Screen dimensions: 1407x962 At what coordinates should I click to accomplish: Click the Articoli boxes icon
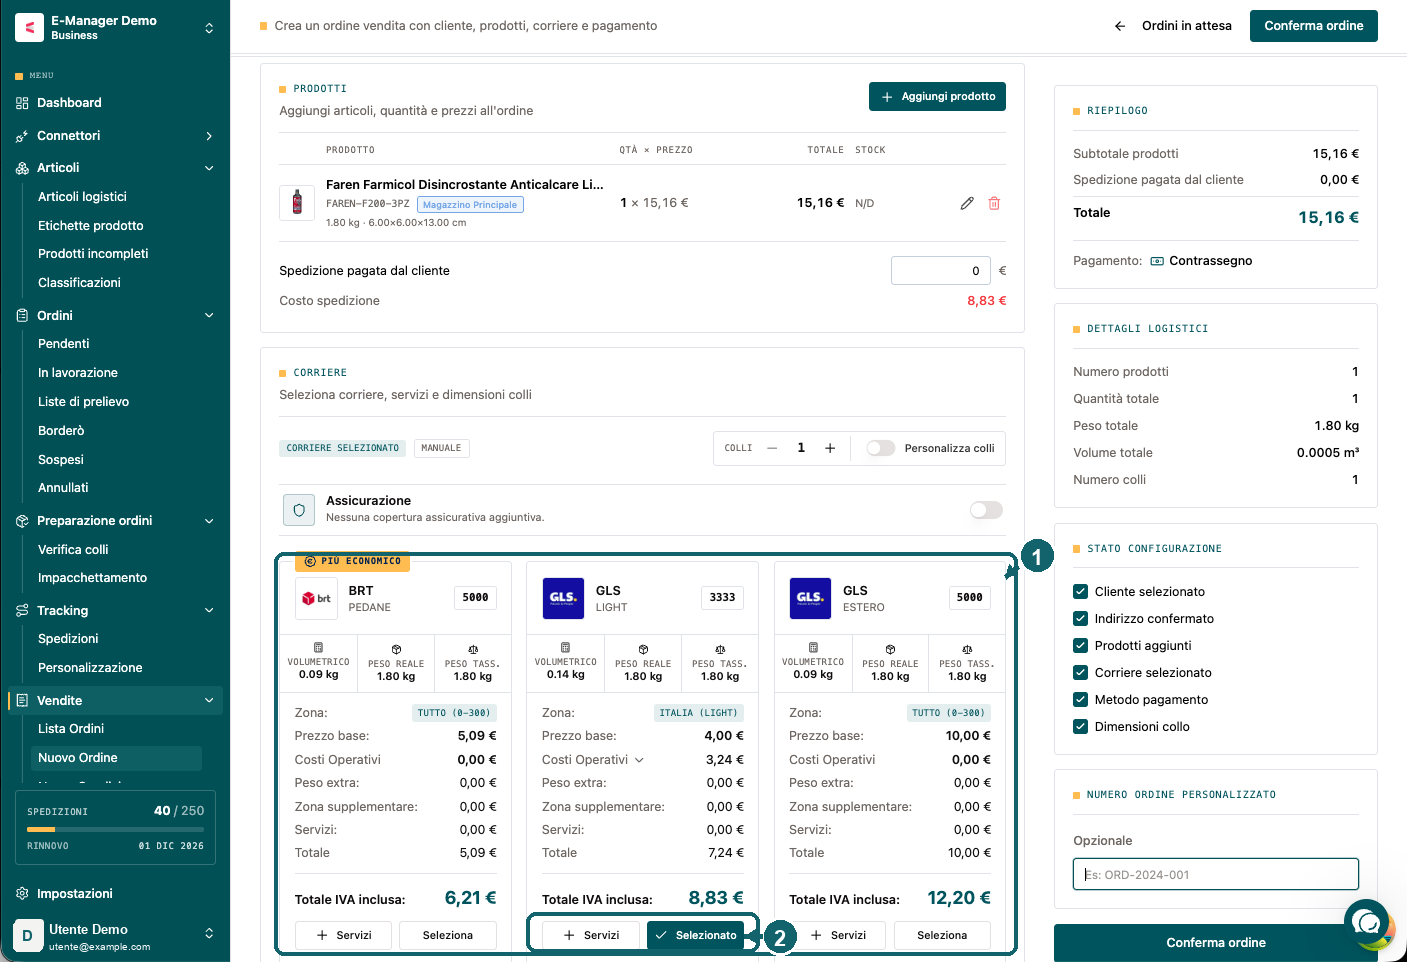click(x=22, y=168)
